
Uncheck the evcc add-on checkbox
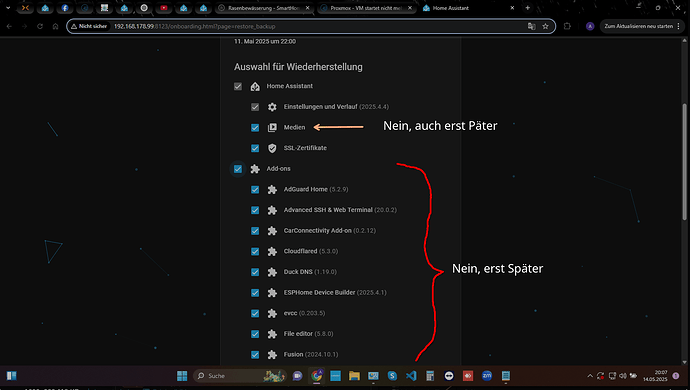pos(255,313)
